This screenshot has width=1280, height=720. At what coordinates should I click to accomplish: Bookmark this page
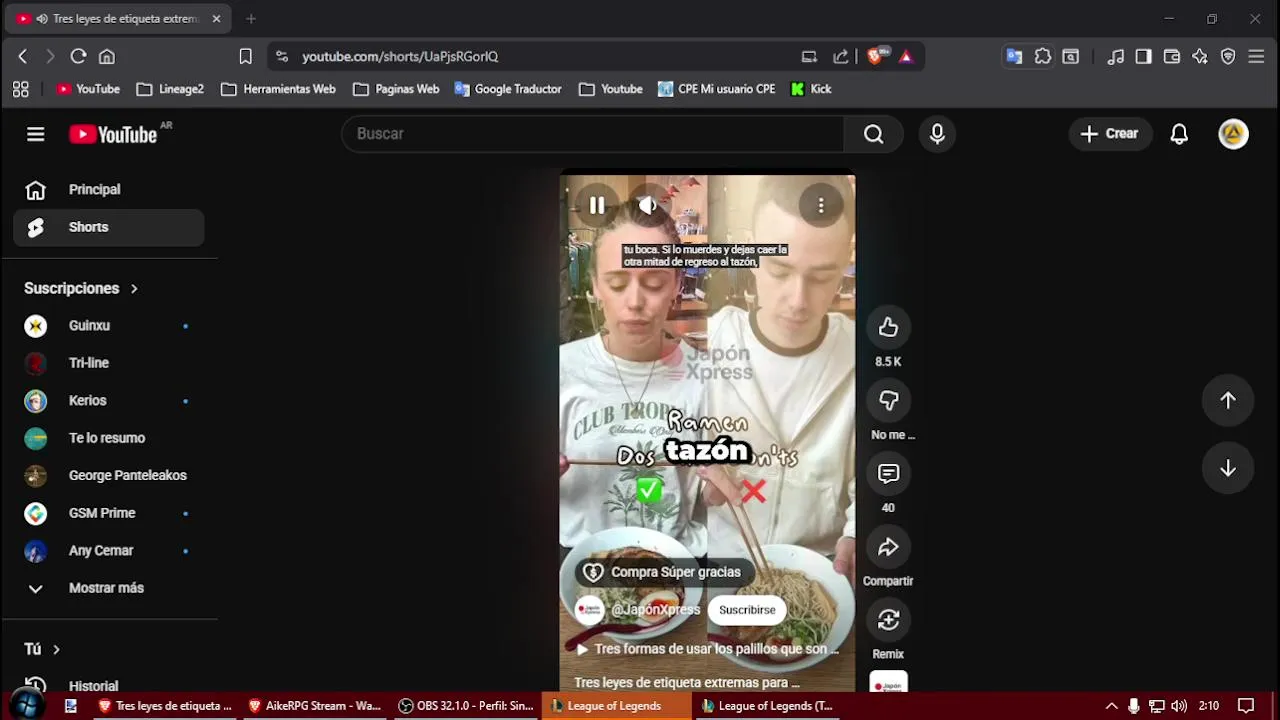click(245, 57)
